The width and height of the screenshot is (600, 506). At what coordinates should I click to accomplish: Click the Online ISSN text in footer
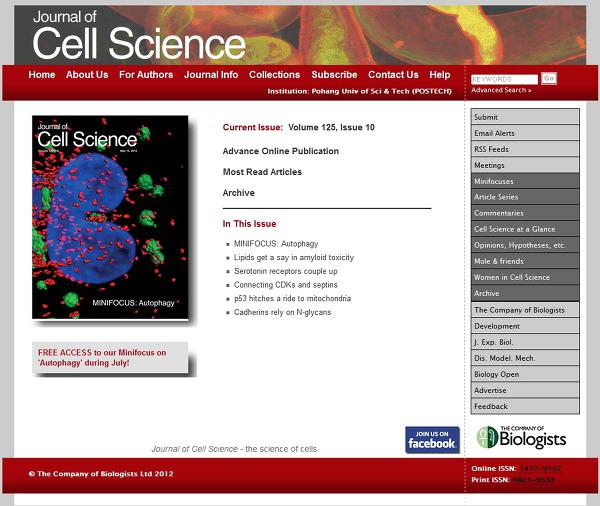pyautogui.click(x=516, y=468)
